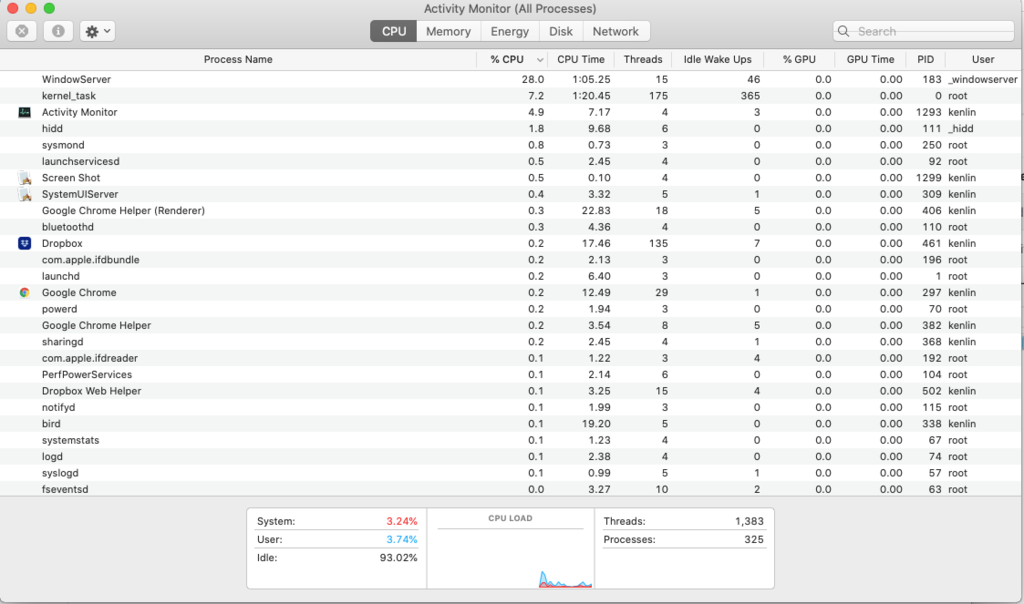1024x604 pixels.
Task: Click the magnifier icon in search field
Action: click(845, 31)
